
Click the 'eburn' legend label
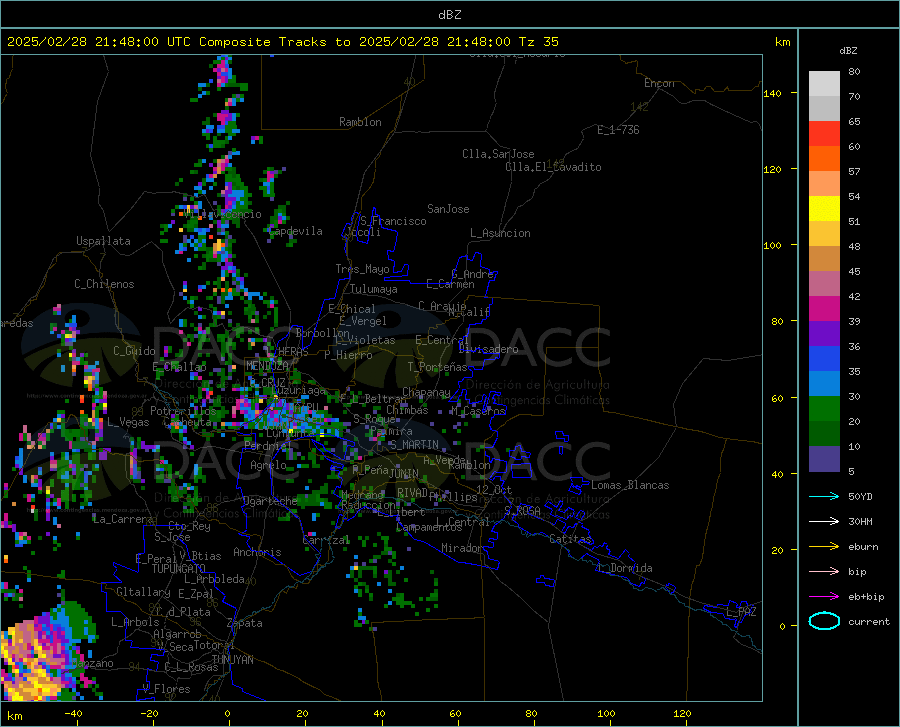point(863,546)
